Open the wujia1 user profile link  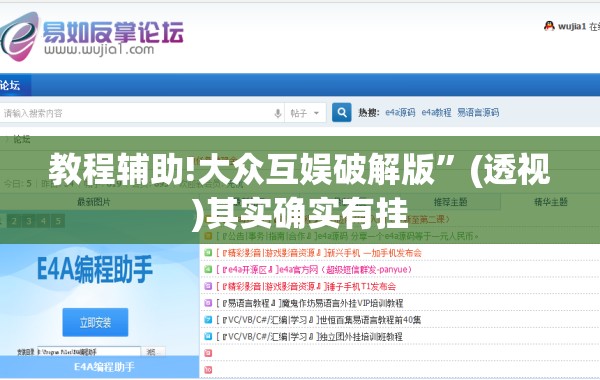tap(572, 26)
